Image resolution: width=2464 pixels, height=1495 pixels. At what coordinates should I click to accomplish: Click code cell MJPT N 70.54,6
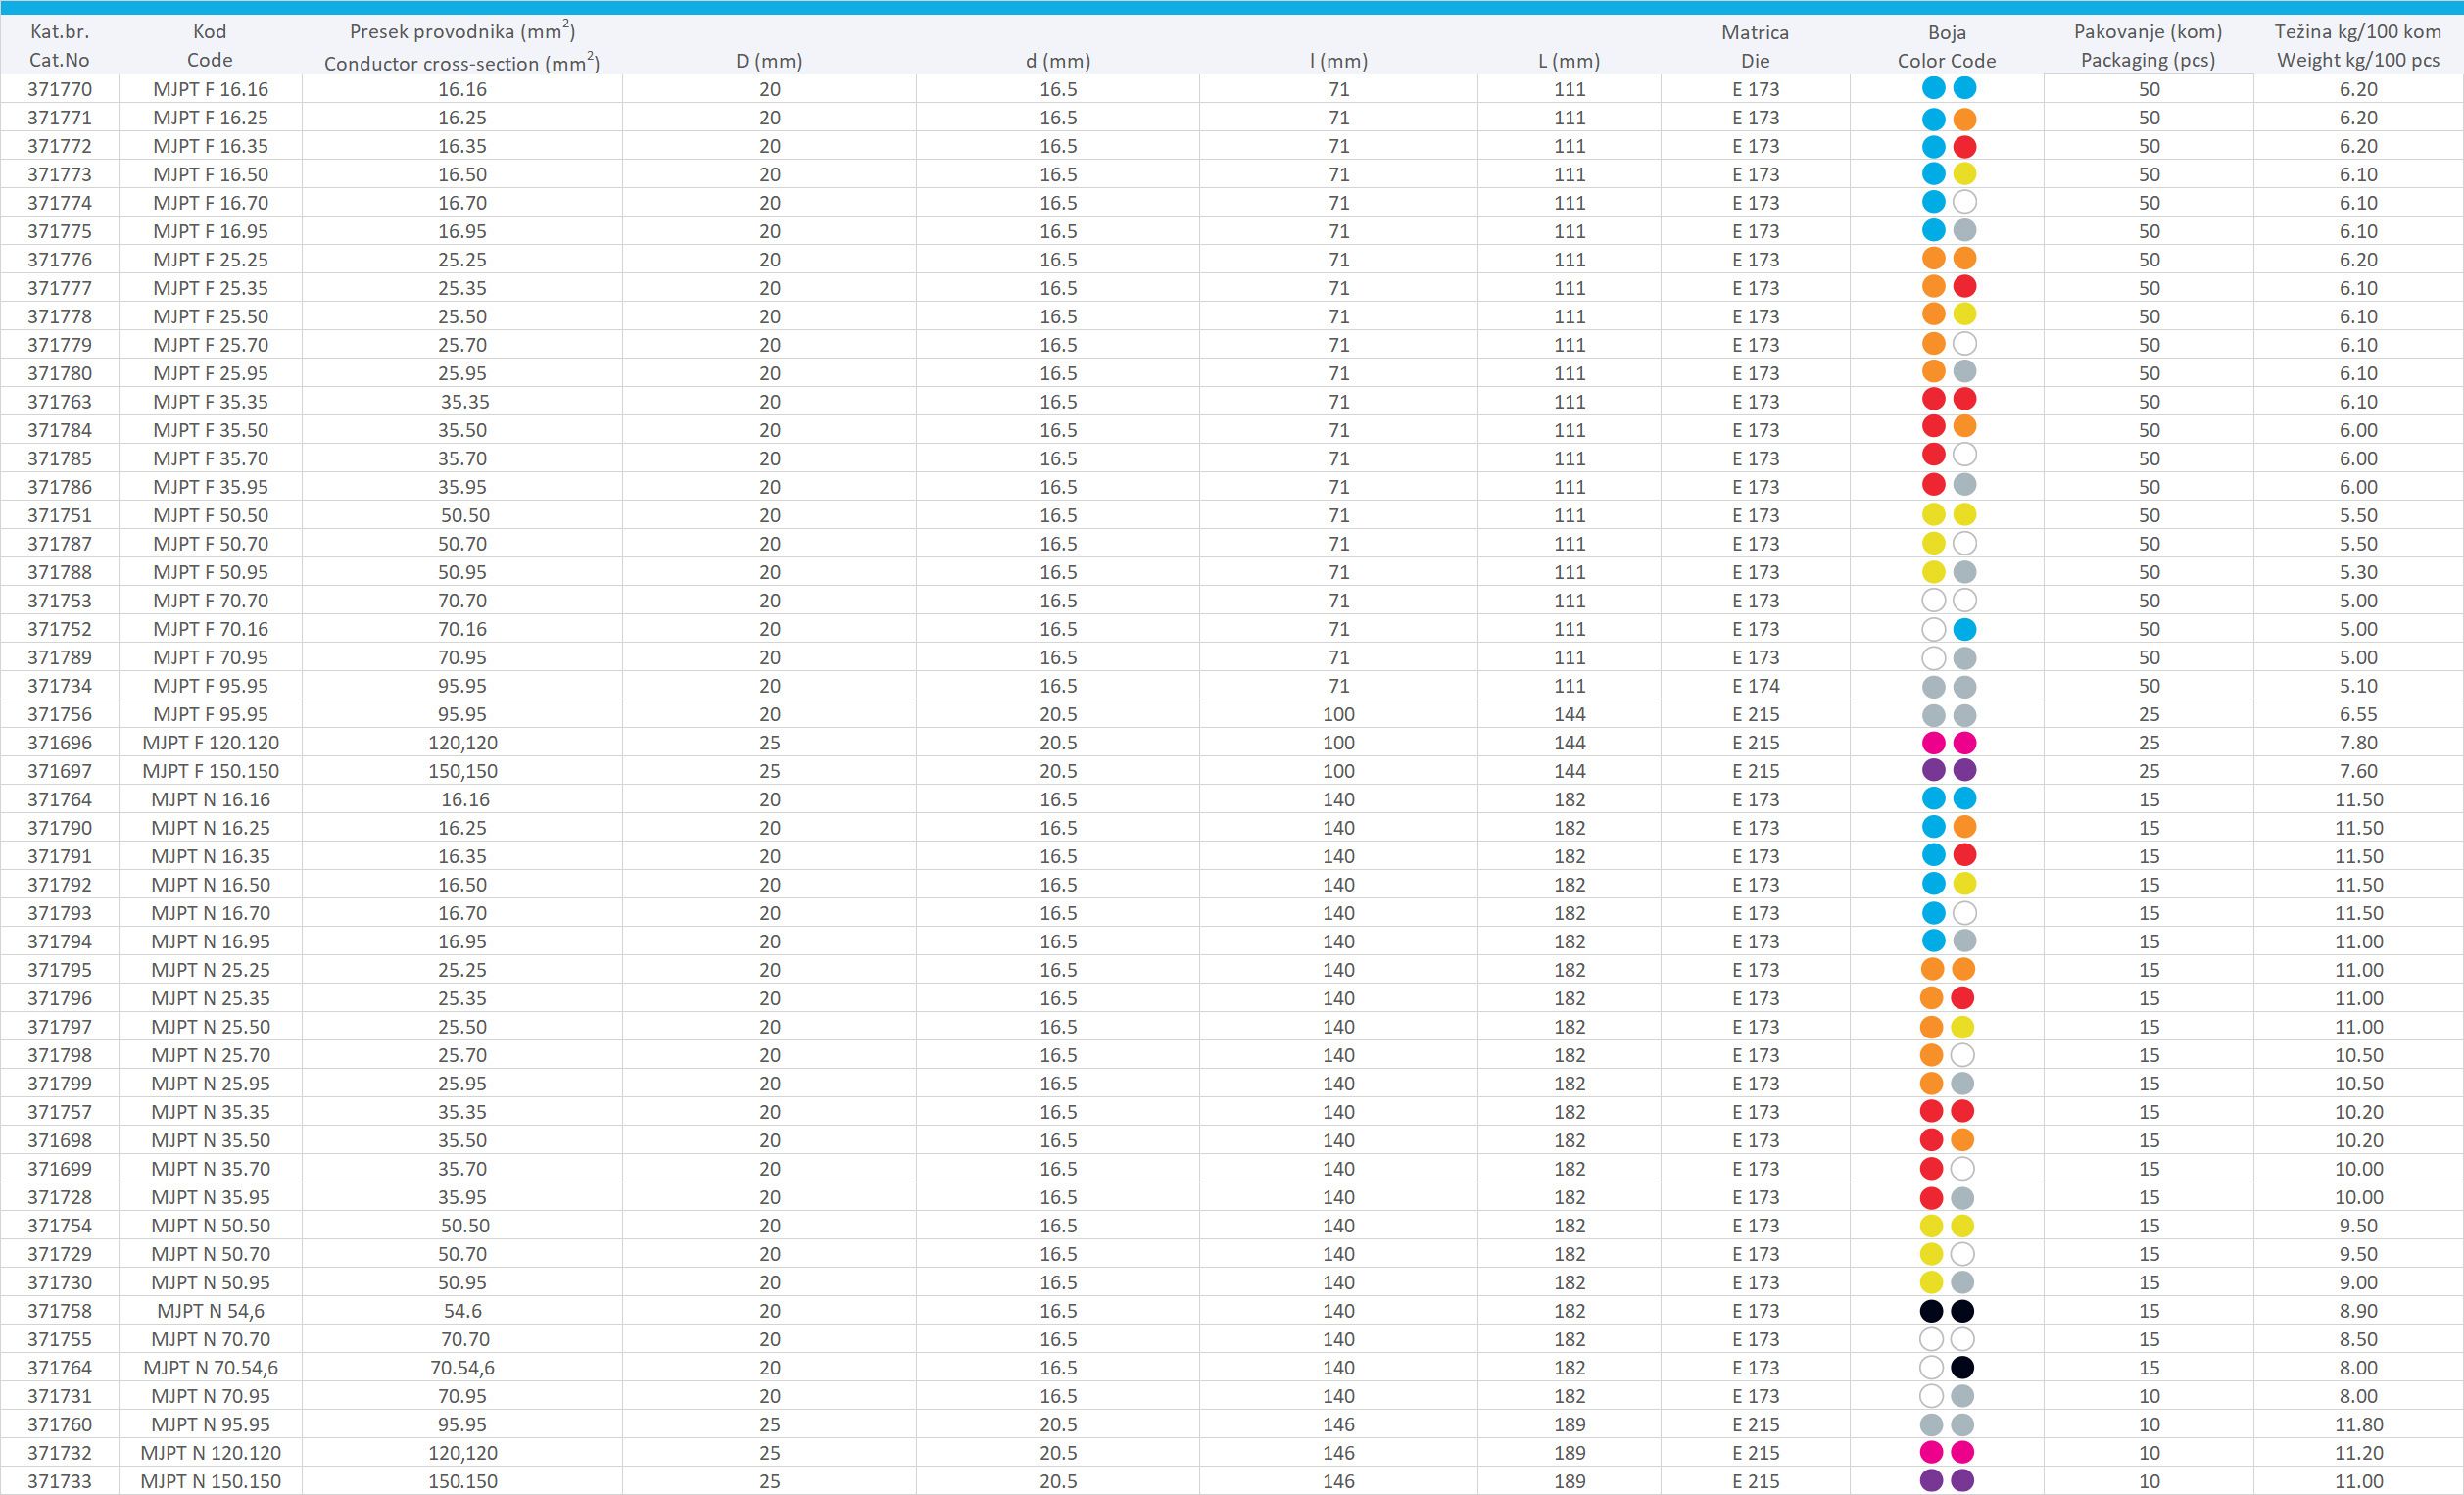click(x=210, y=1368)
